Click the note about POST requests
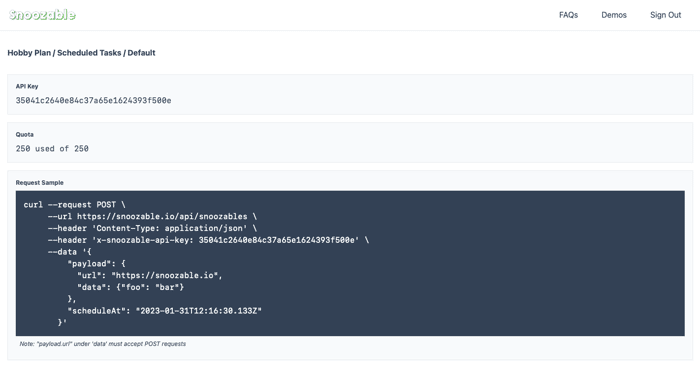 pos(103,344)
